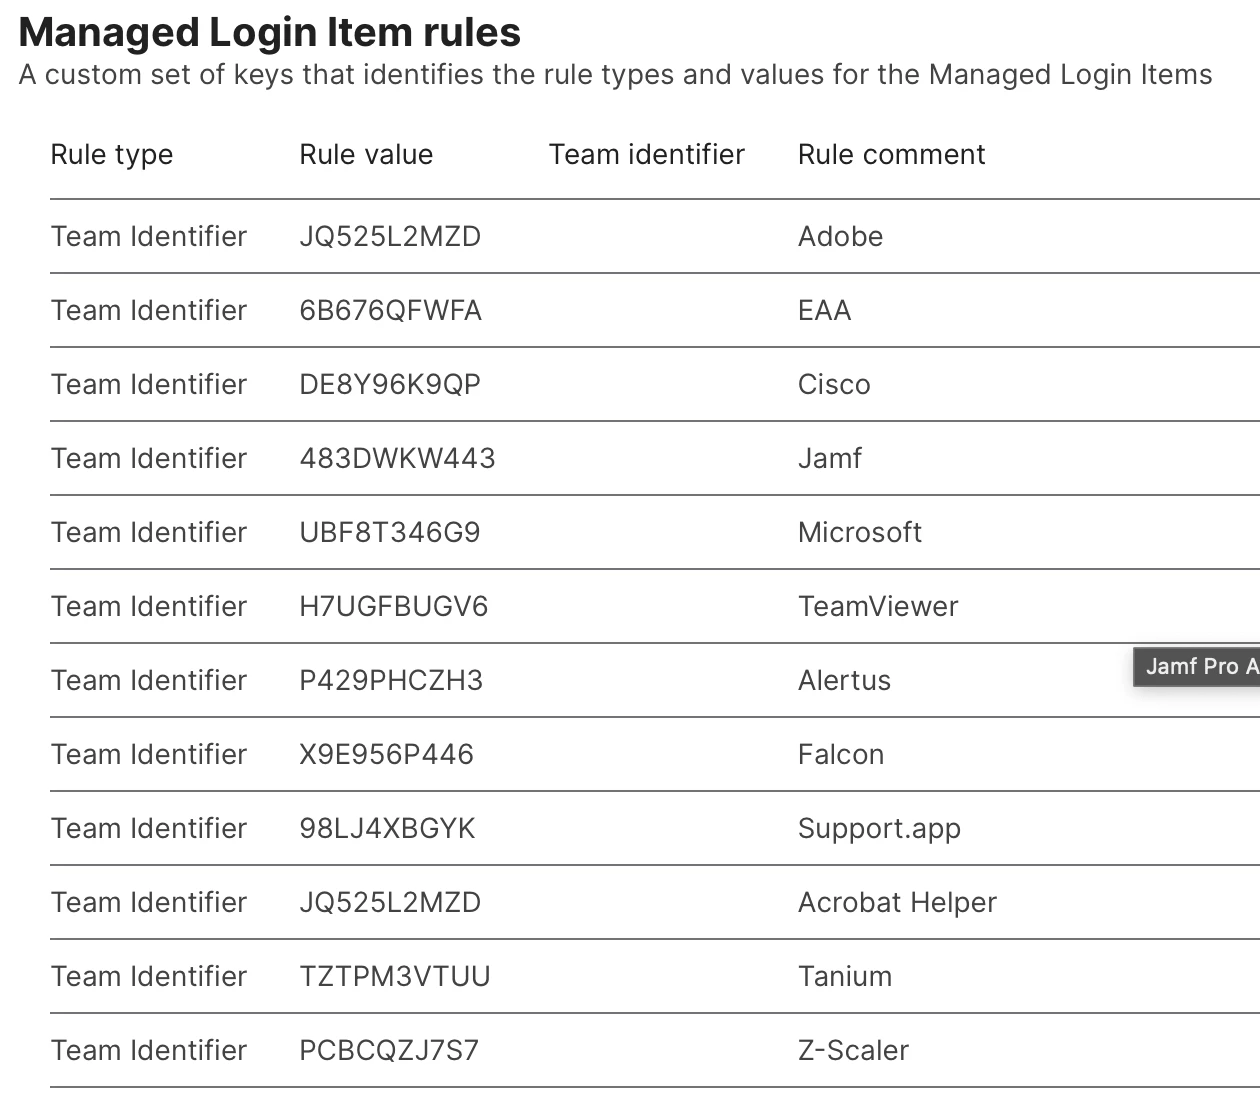Select the Adobe rule comment cell
This screenshot has height=1110, width=1260.
(x=840, y=236)
